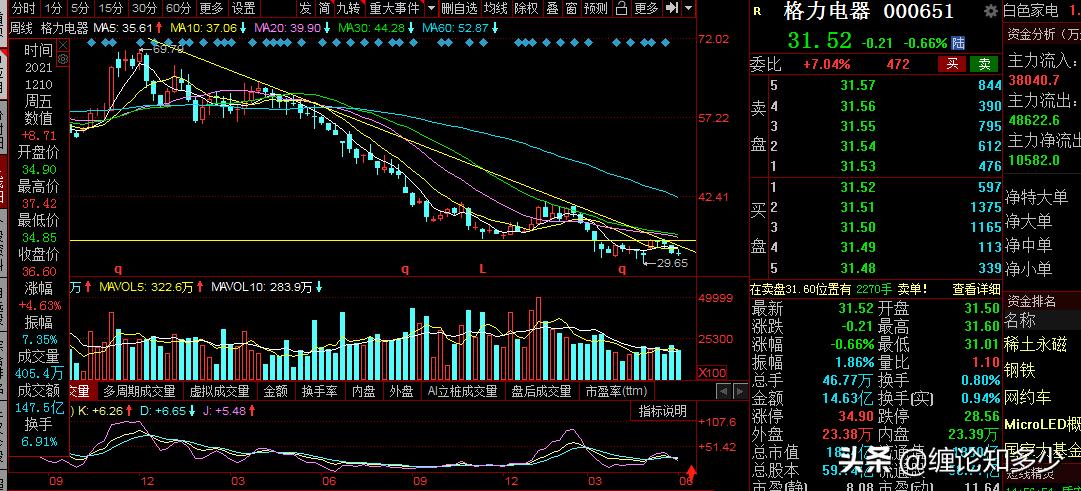Open the small gear on the data tooltip panel
Image resolution: width=1081 pixels, height=491 pixels.
[x=63, y=59]
